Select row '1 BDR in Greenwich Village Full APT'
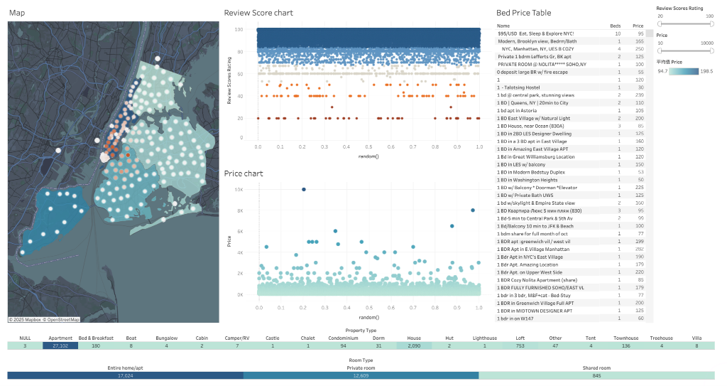727x386 pixels. pyautogui.click(x=570, y=303)
